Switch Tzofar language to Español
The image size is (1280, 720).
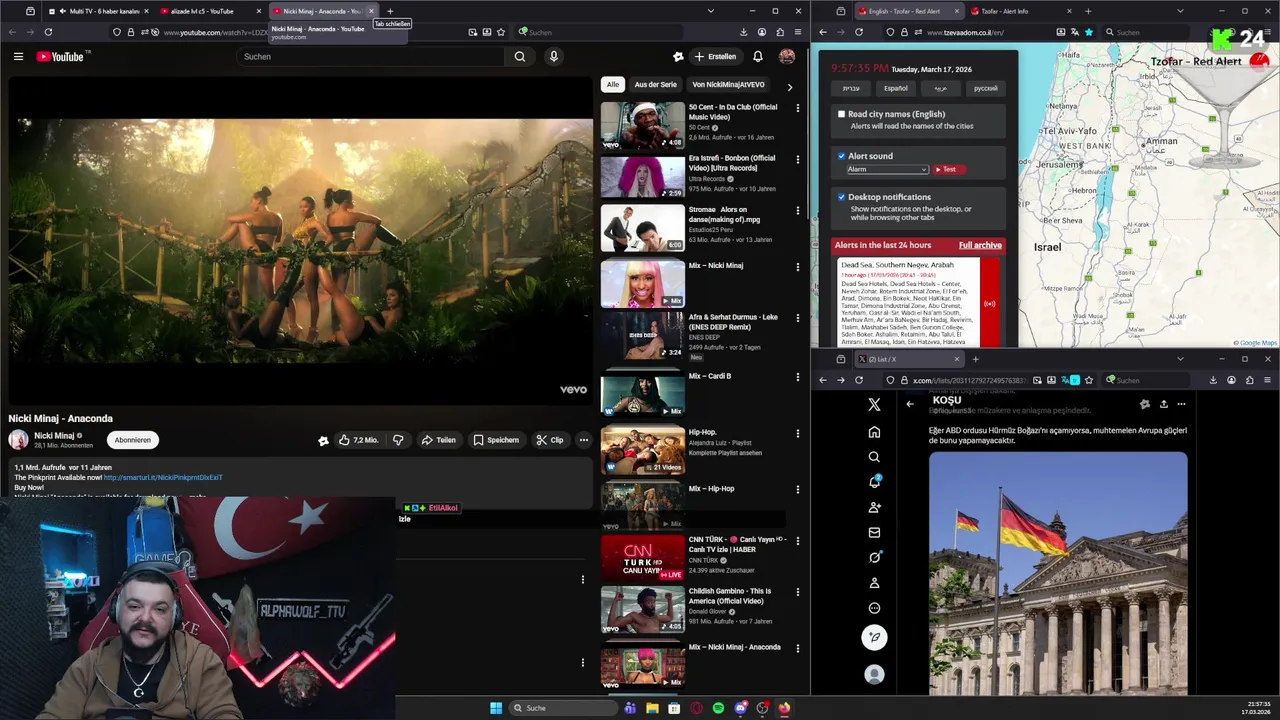point(896,88)
